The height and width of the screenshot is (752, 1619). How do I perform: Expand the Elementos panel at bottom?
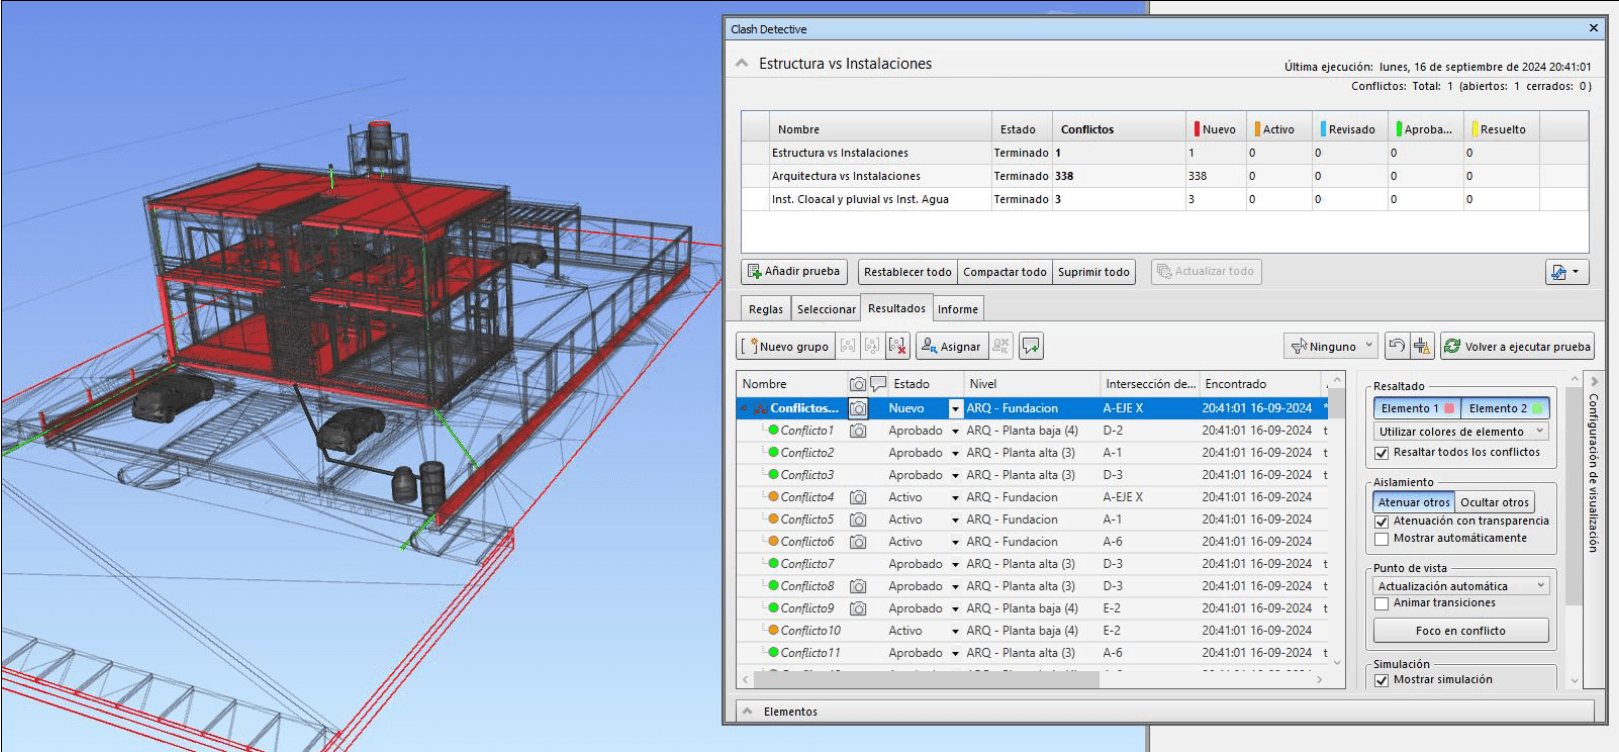click(747, 711)
